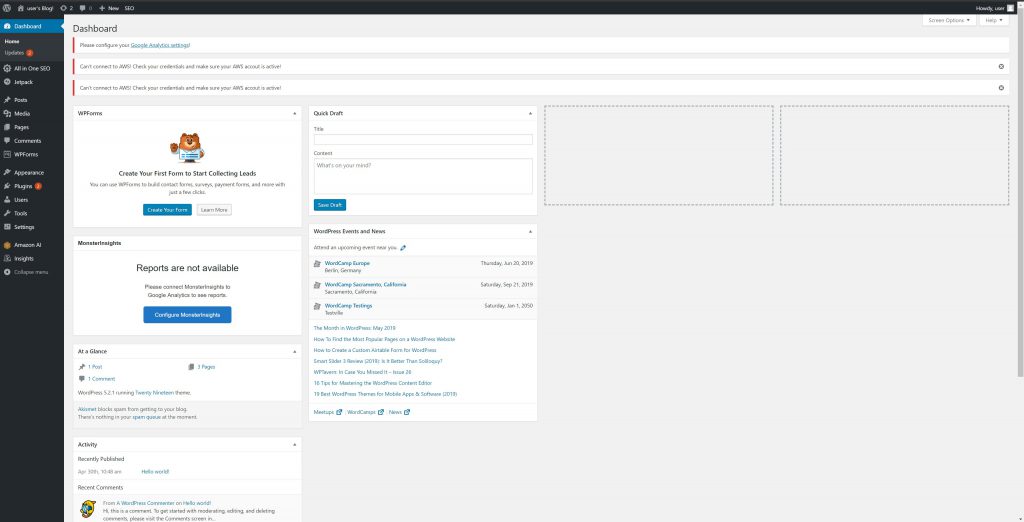Click WPForms Learn More button

[x=214, y=210]
